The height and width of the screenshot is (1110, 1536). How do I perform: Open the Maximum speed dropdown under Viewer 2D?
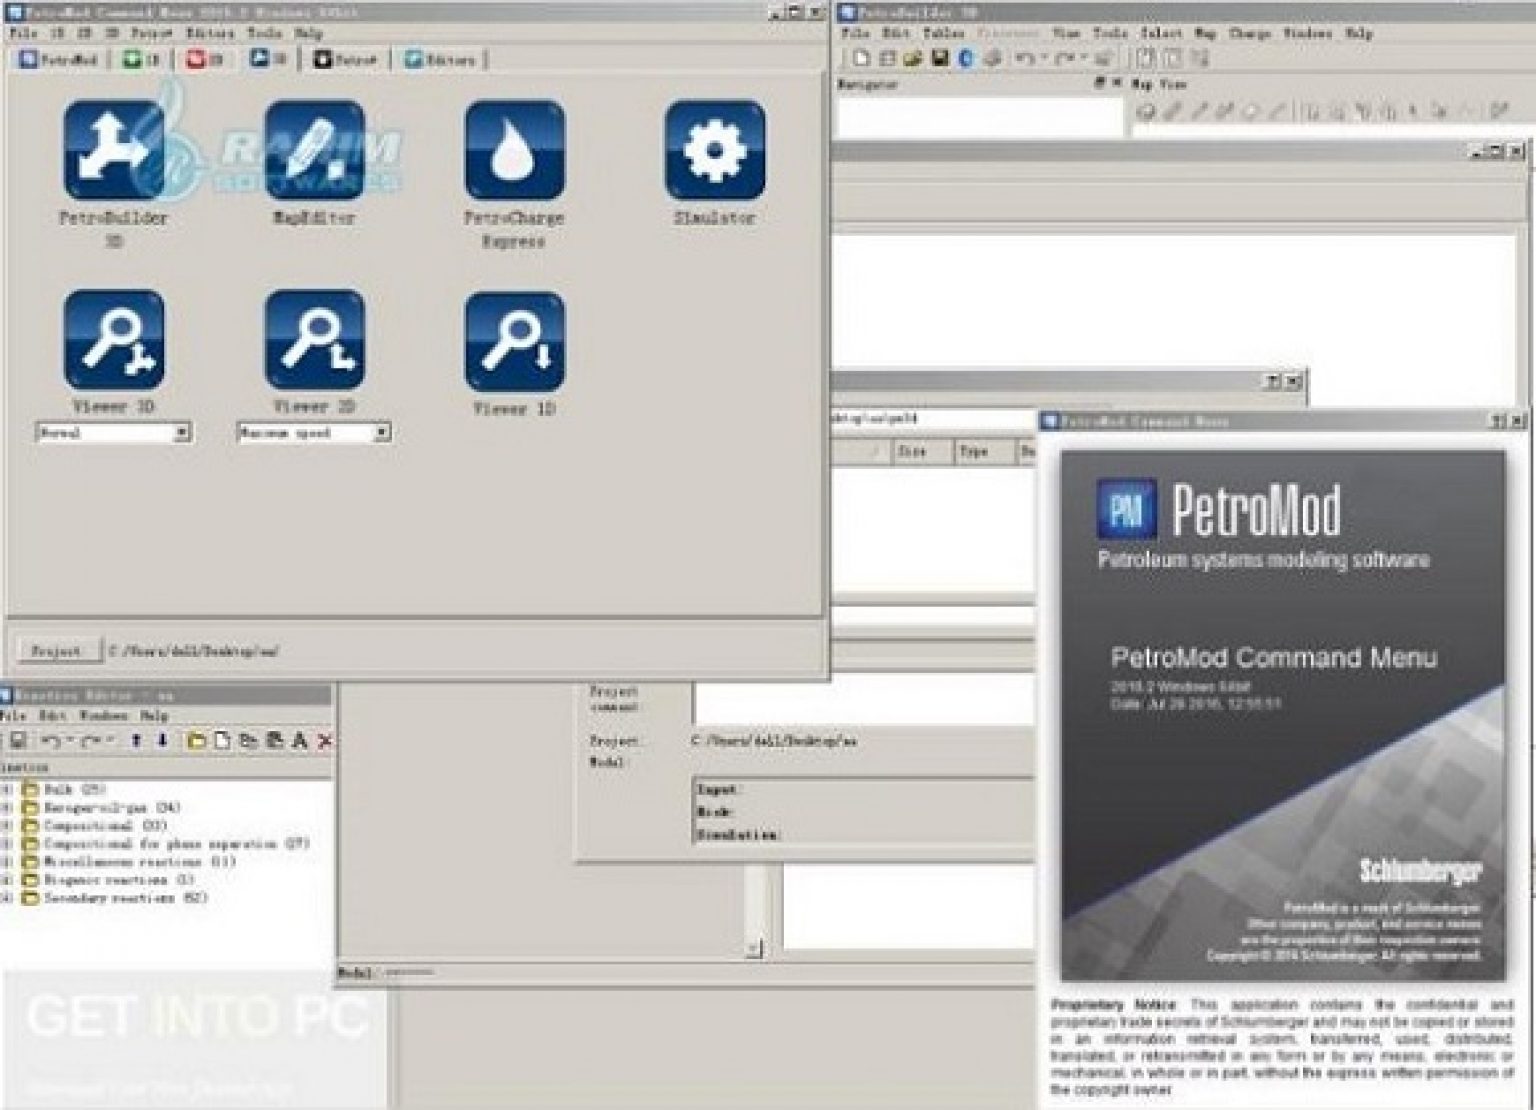pos(381,432)
